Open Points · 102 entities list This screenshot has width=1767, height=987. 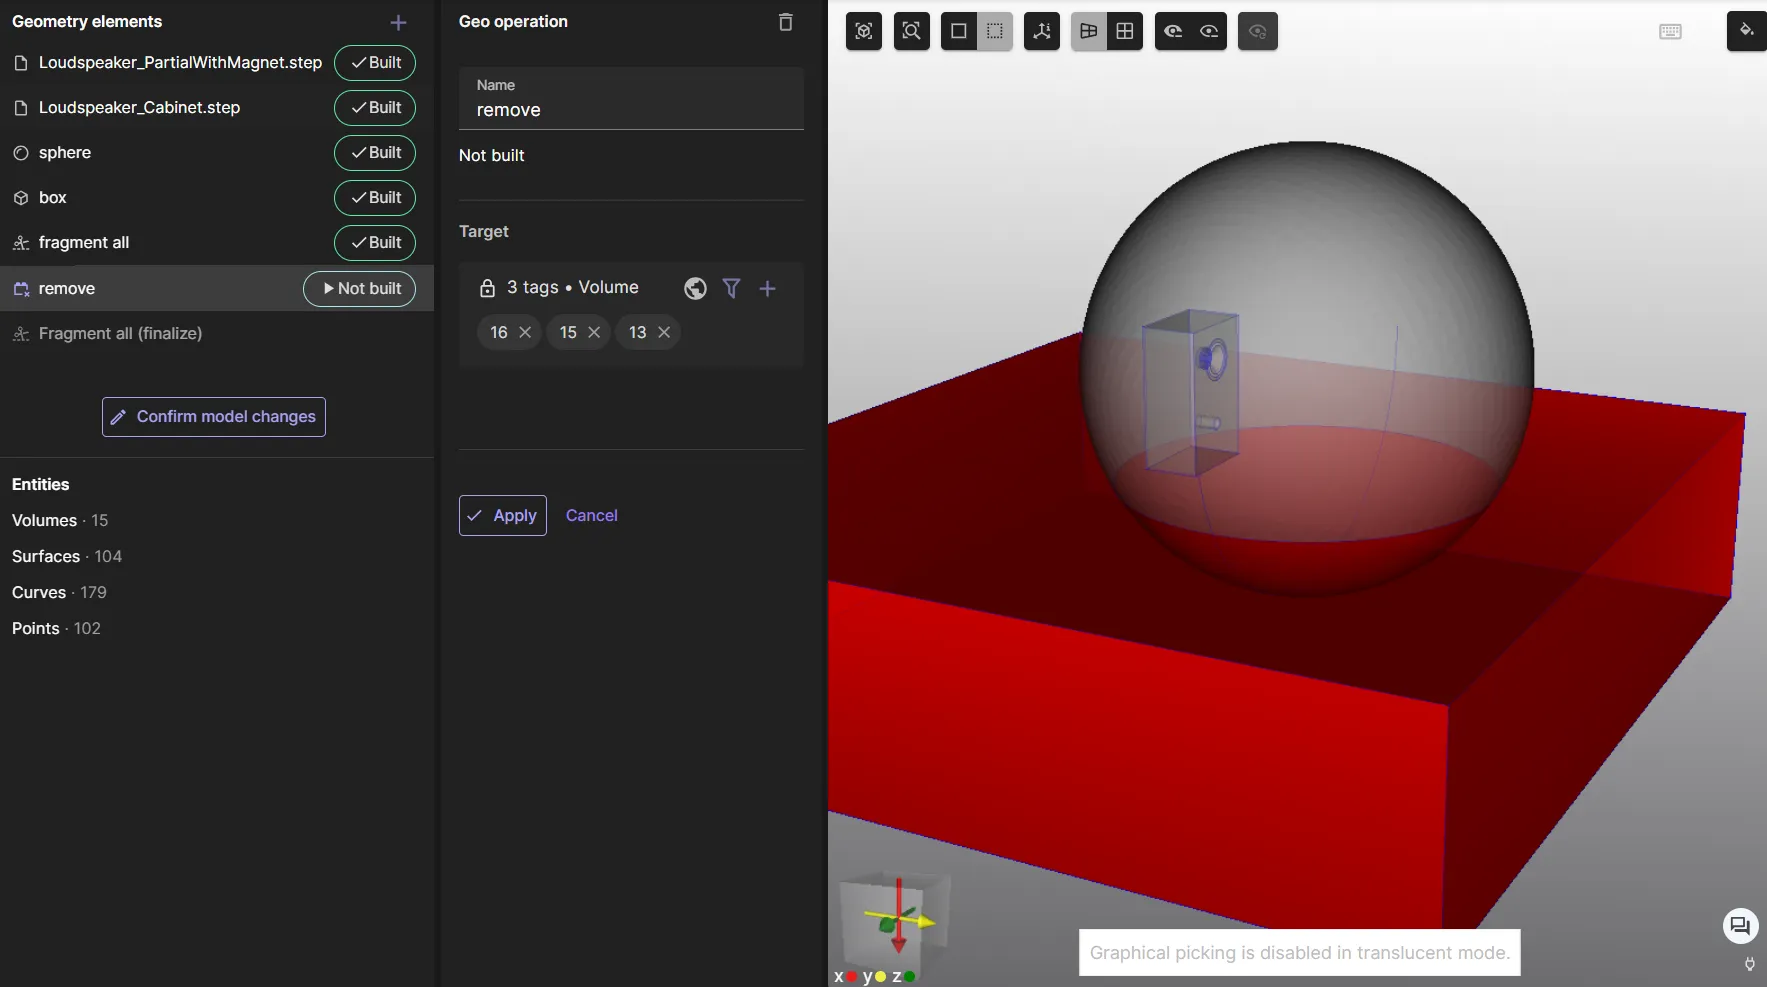coord(56,628)
